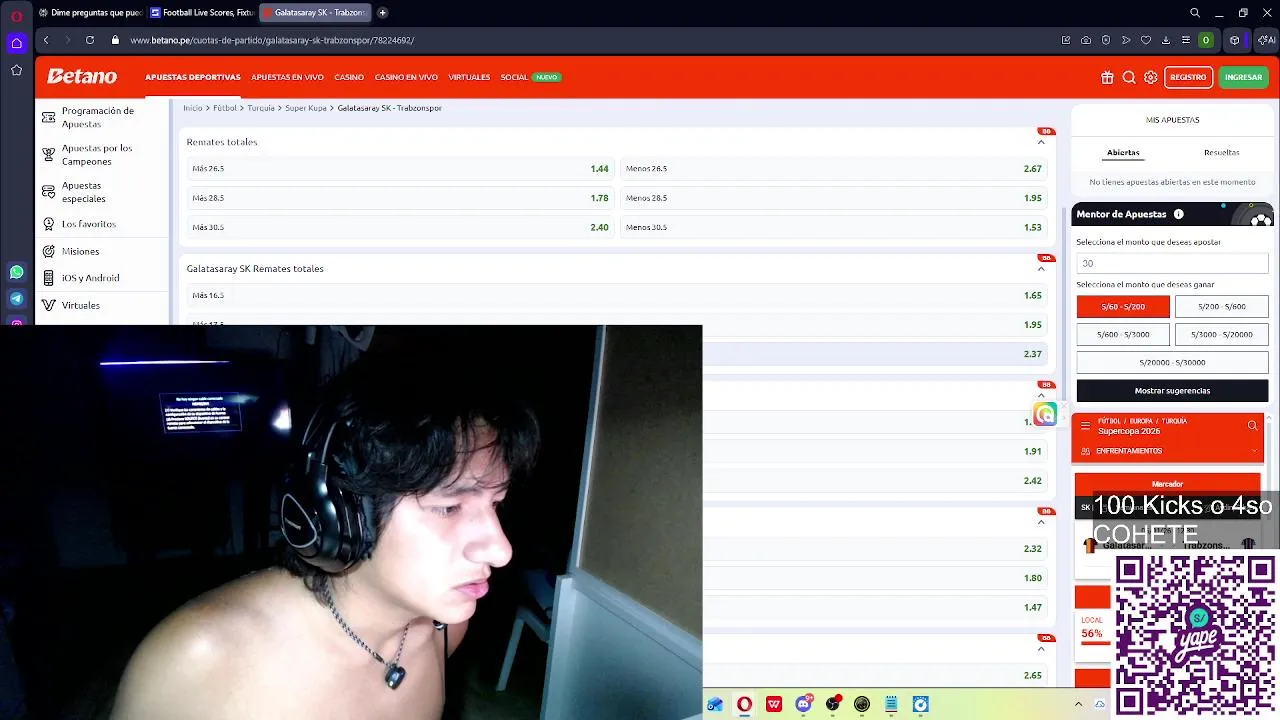This screenshot has height=720, width=1280.
Task: Collapse the Remates totales market
Action: [x=1041, y=142]
